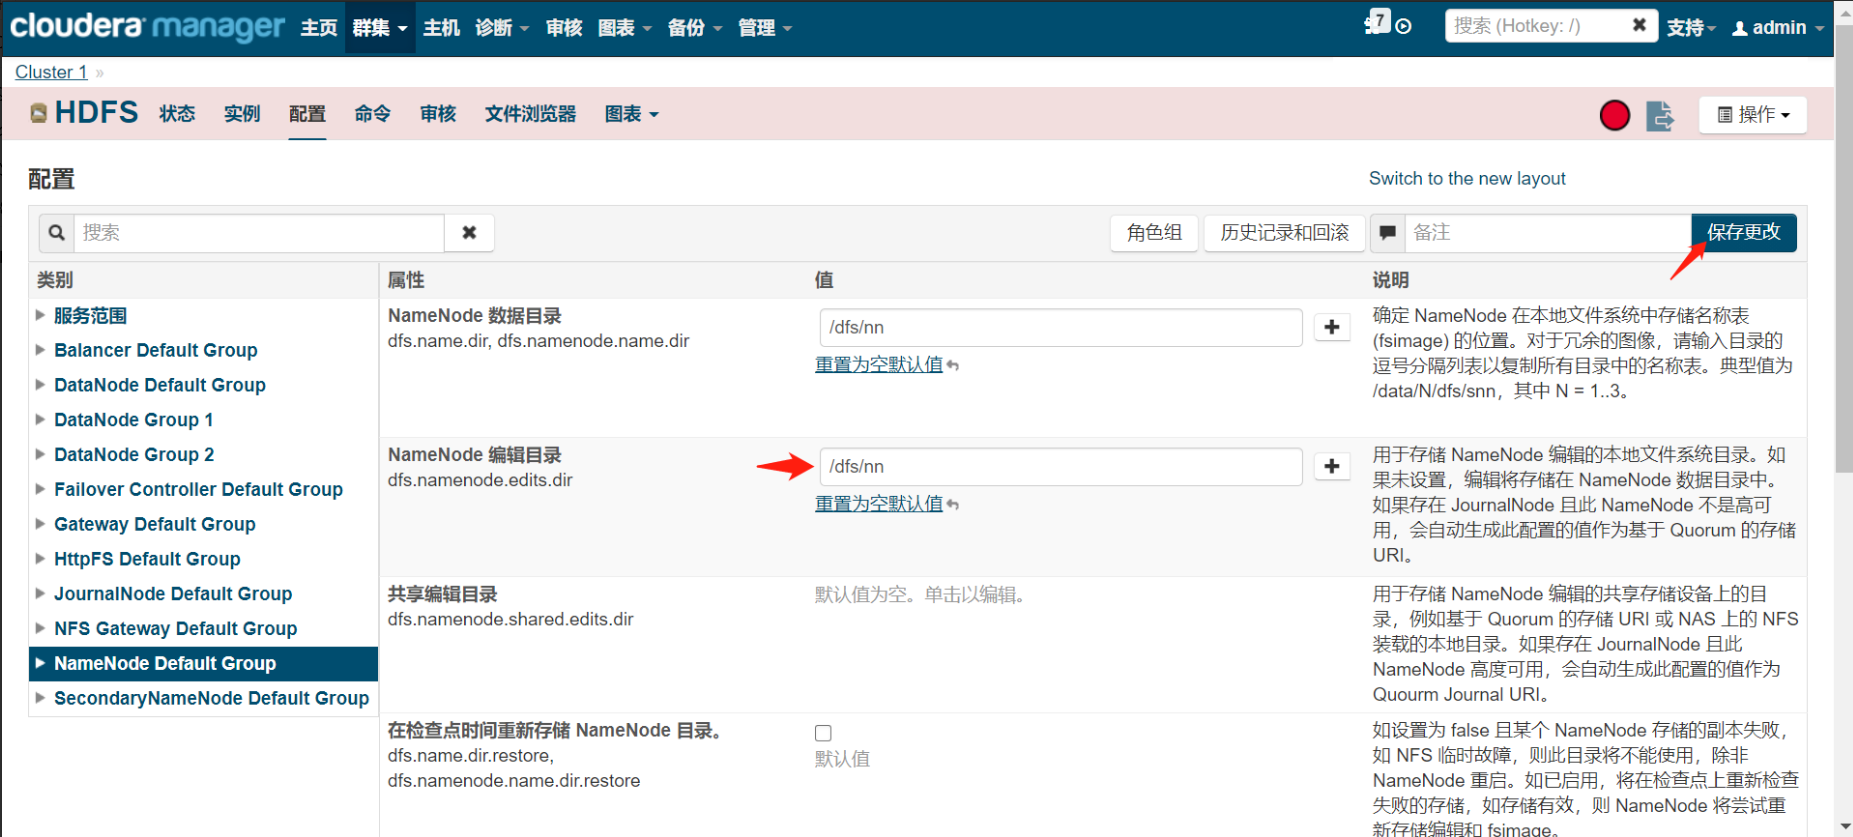Image resolution: width=1853 pixels, height=837 pixels.
Task: Click the configuration 搜索 input field
Action: [259, 233]
